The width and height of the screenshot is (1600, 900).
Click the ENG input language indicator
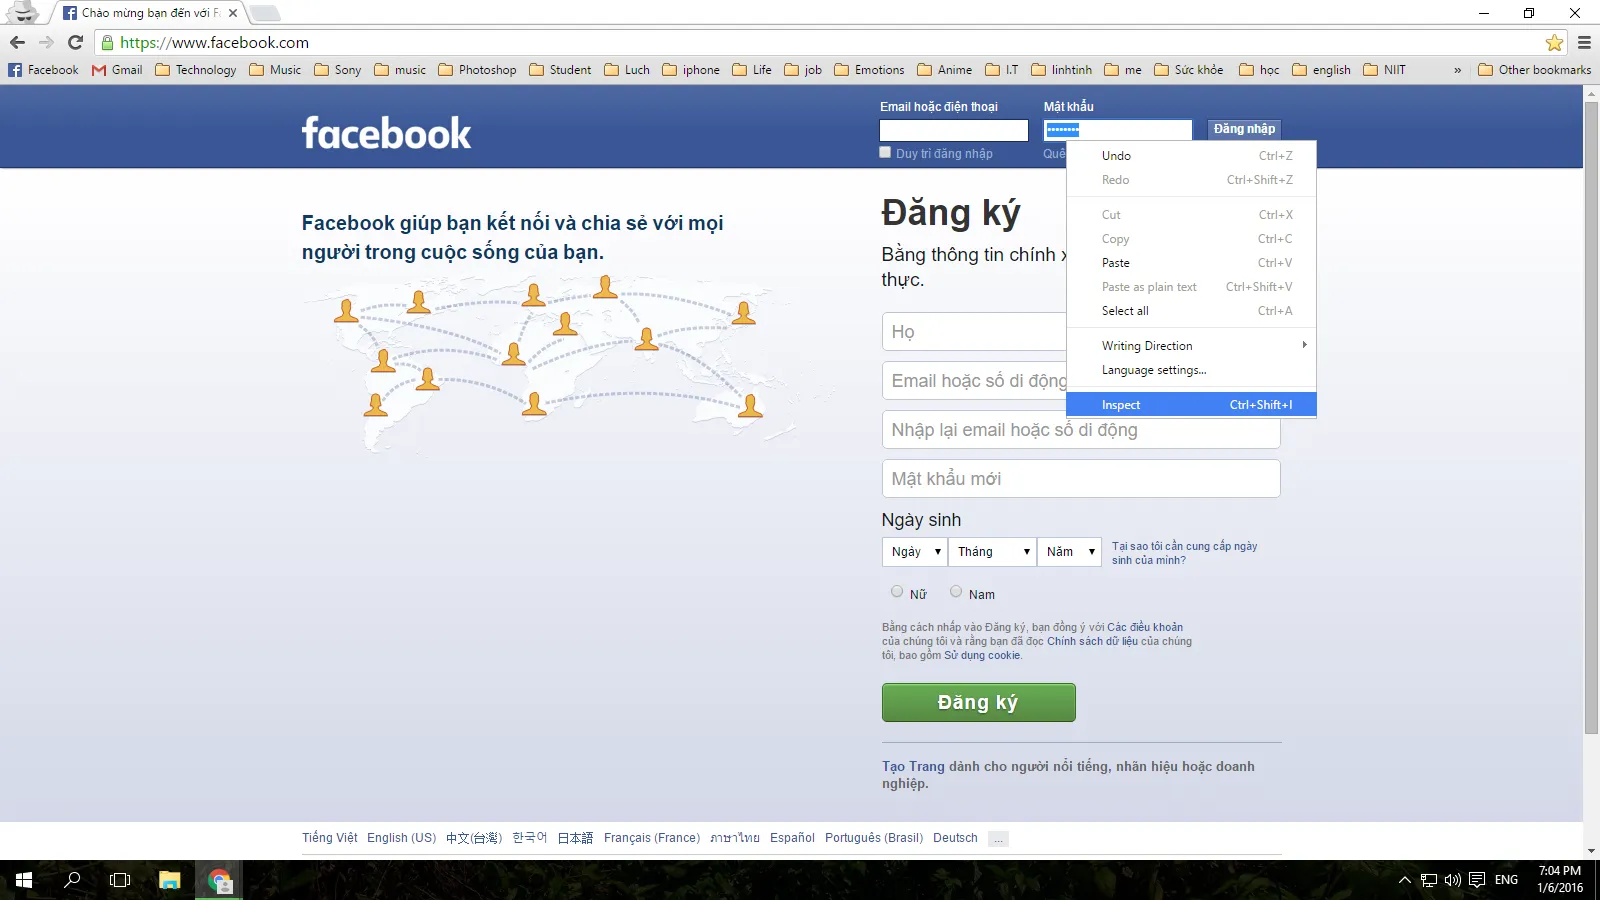1506,880
